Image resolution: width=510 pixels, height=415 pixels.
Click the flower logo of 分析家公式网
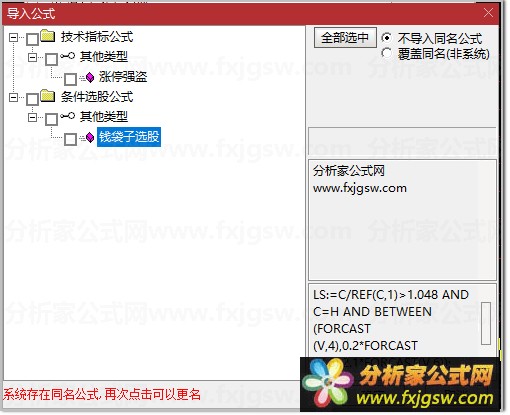328,383
